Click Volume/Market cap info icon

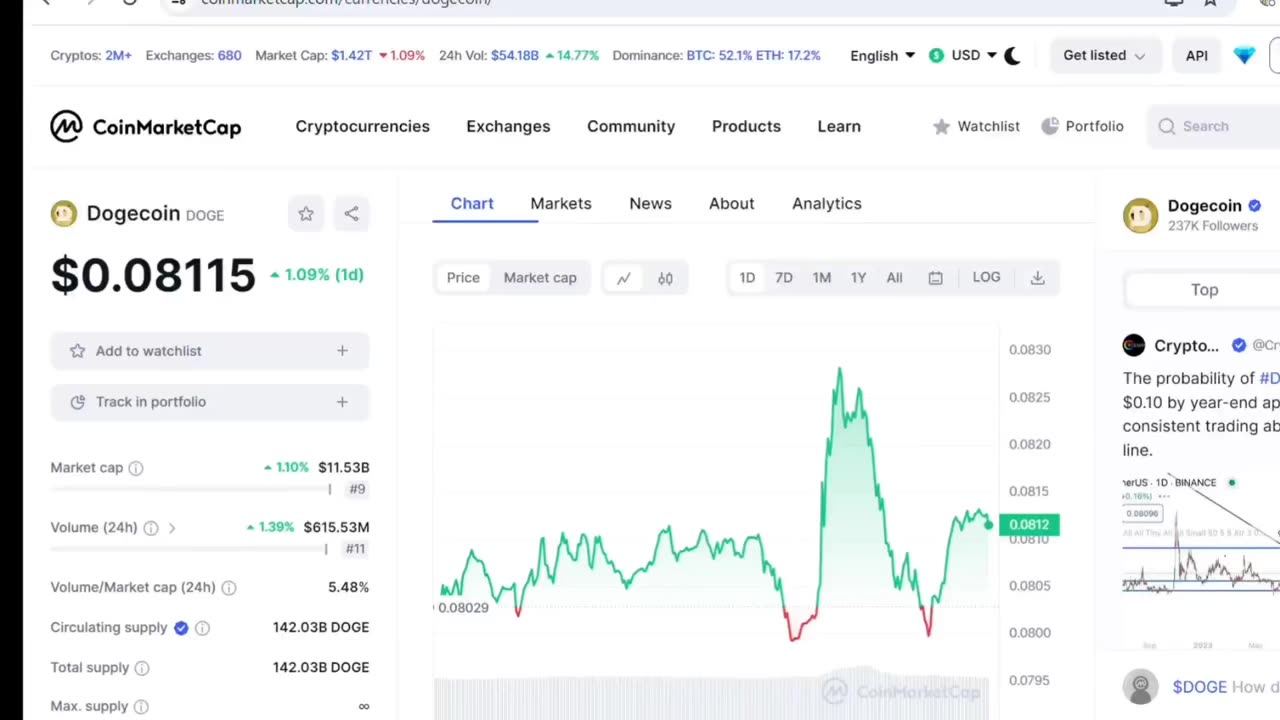(229, 588)
